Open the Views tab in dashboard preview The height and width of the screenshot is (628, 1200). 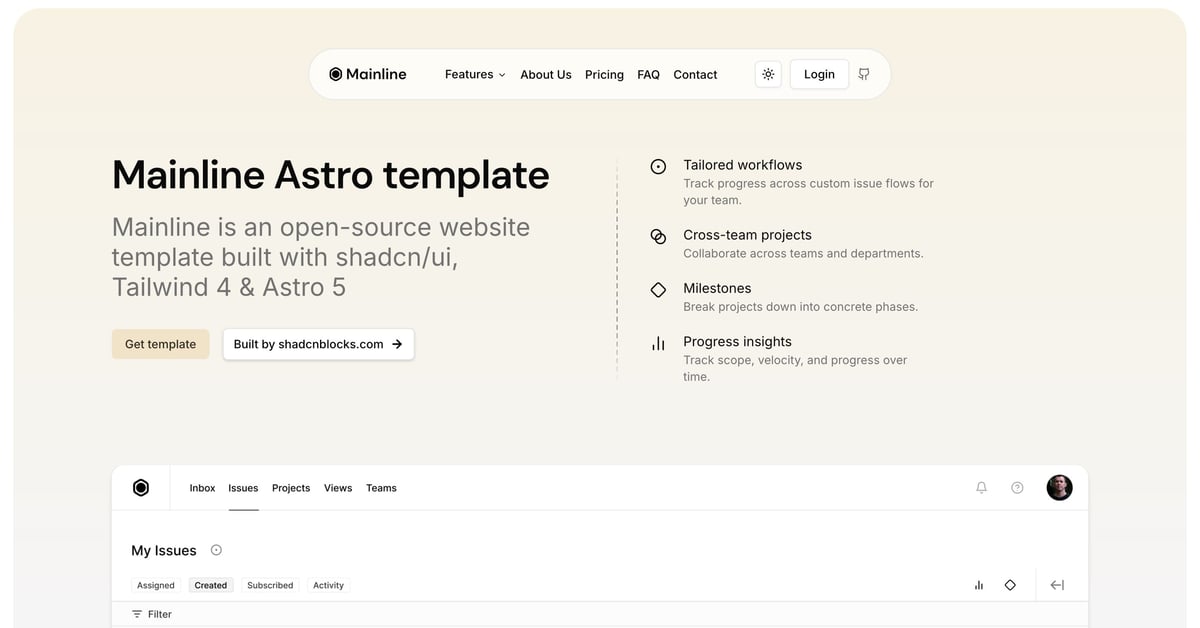click(x=338, y=488)
